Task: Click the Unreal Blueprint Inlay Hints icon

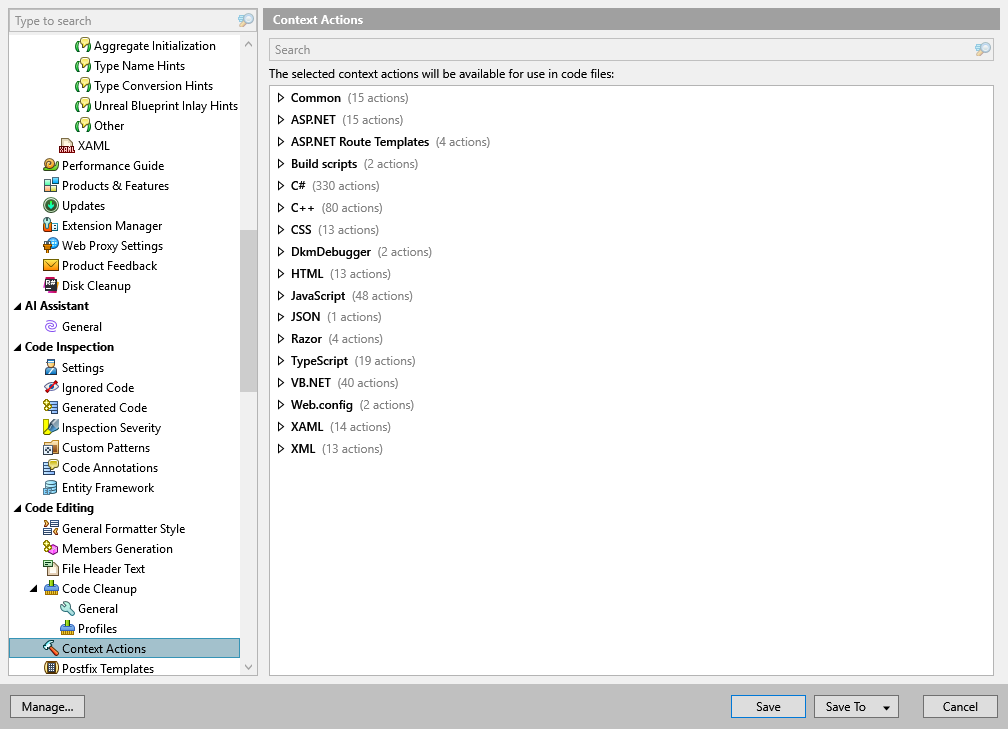Action: point(82,105)
